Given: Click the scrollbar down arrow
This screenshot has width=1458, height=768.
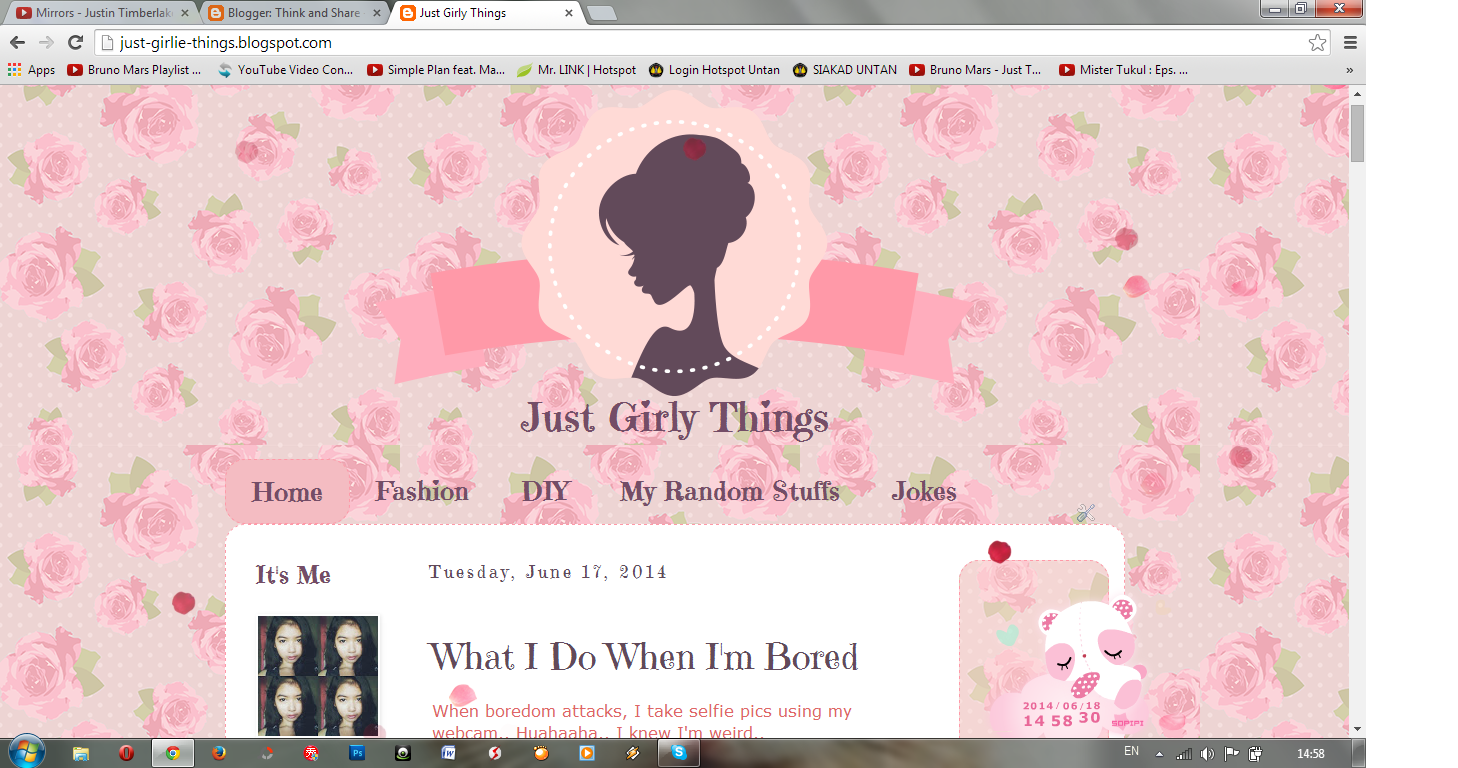Looking at the screenshot, I should pyautogui.click(x=1357, y=729).
